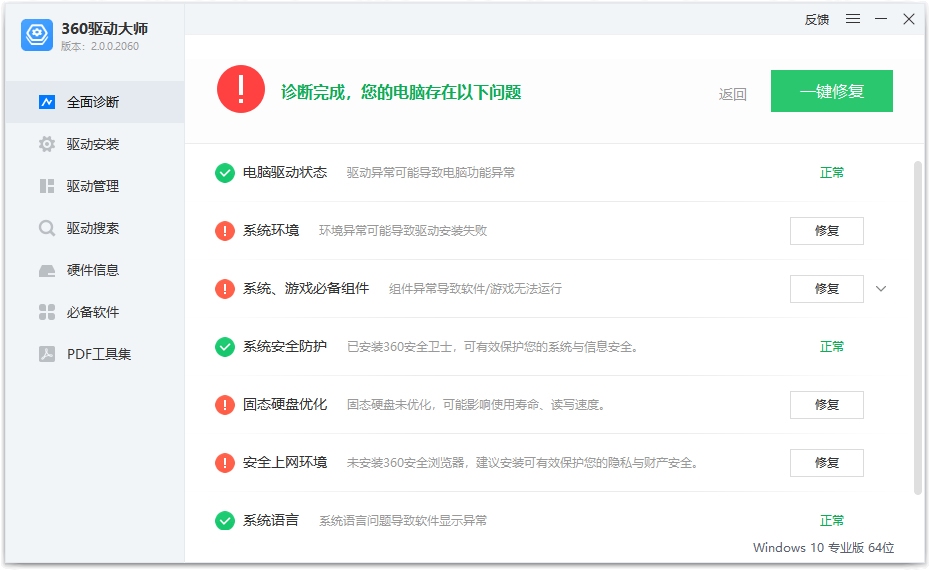Open the 反馈 feedback link
The height and width of the screenshot is (570, 930).
coord(817,20)
